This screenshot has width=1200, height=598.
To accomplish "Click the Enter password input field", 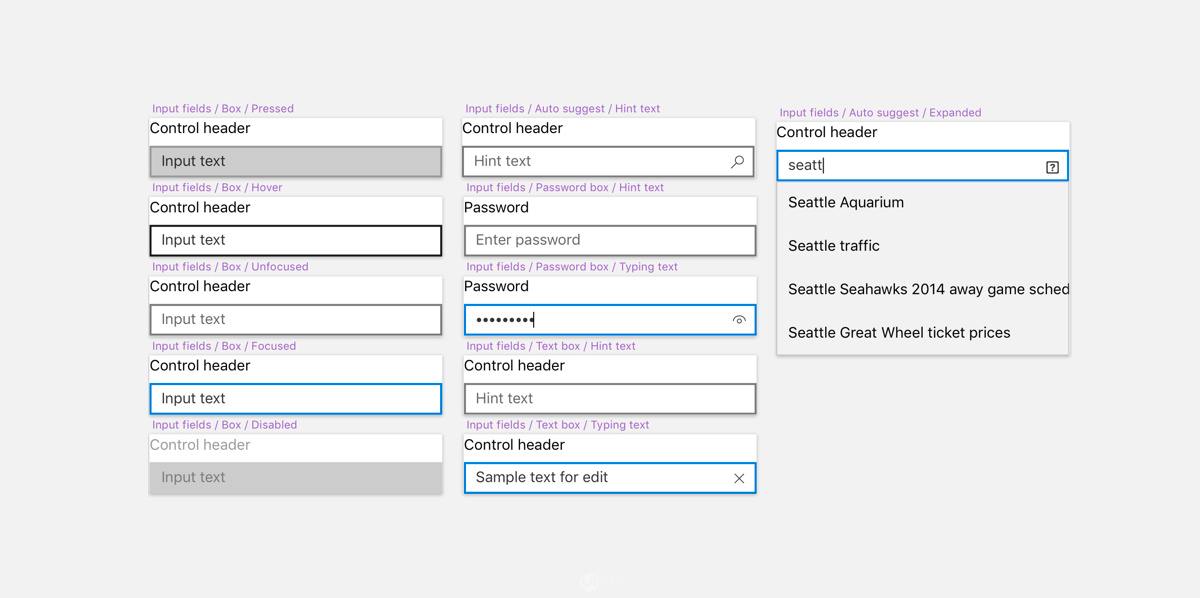I will pos(610,240).
